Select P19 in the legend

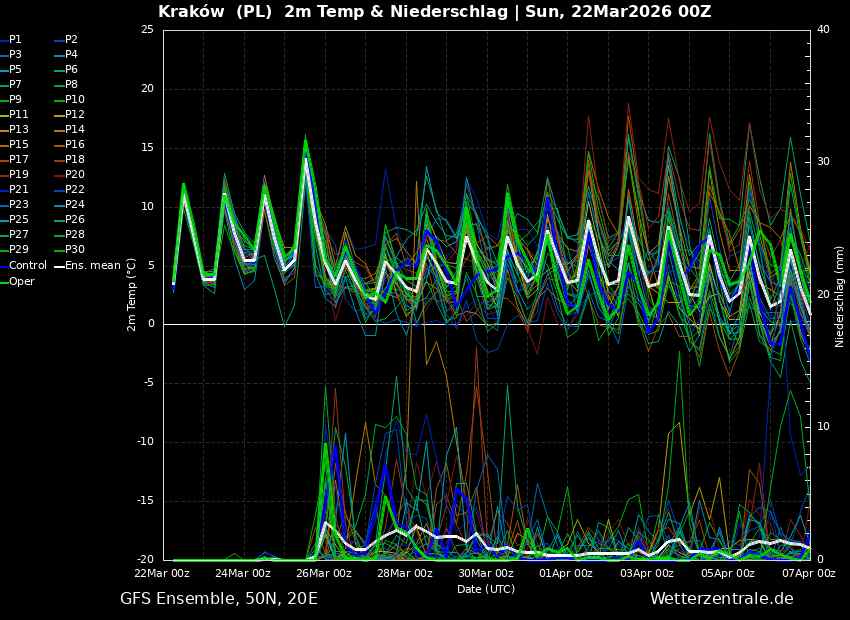(14, 175)
